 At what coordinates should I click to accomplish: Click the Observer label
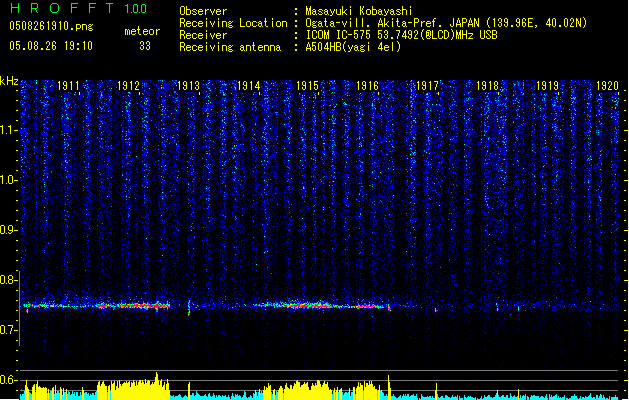(x=203, y=11)
